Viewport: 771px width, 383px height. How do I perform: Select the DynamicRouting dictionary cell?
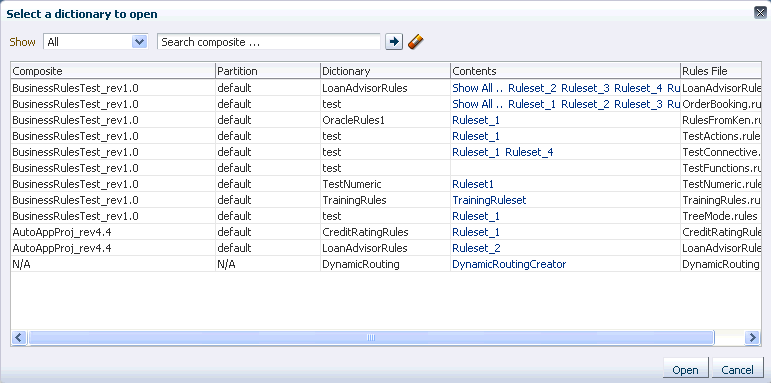pos(385,264)
